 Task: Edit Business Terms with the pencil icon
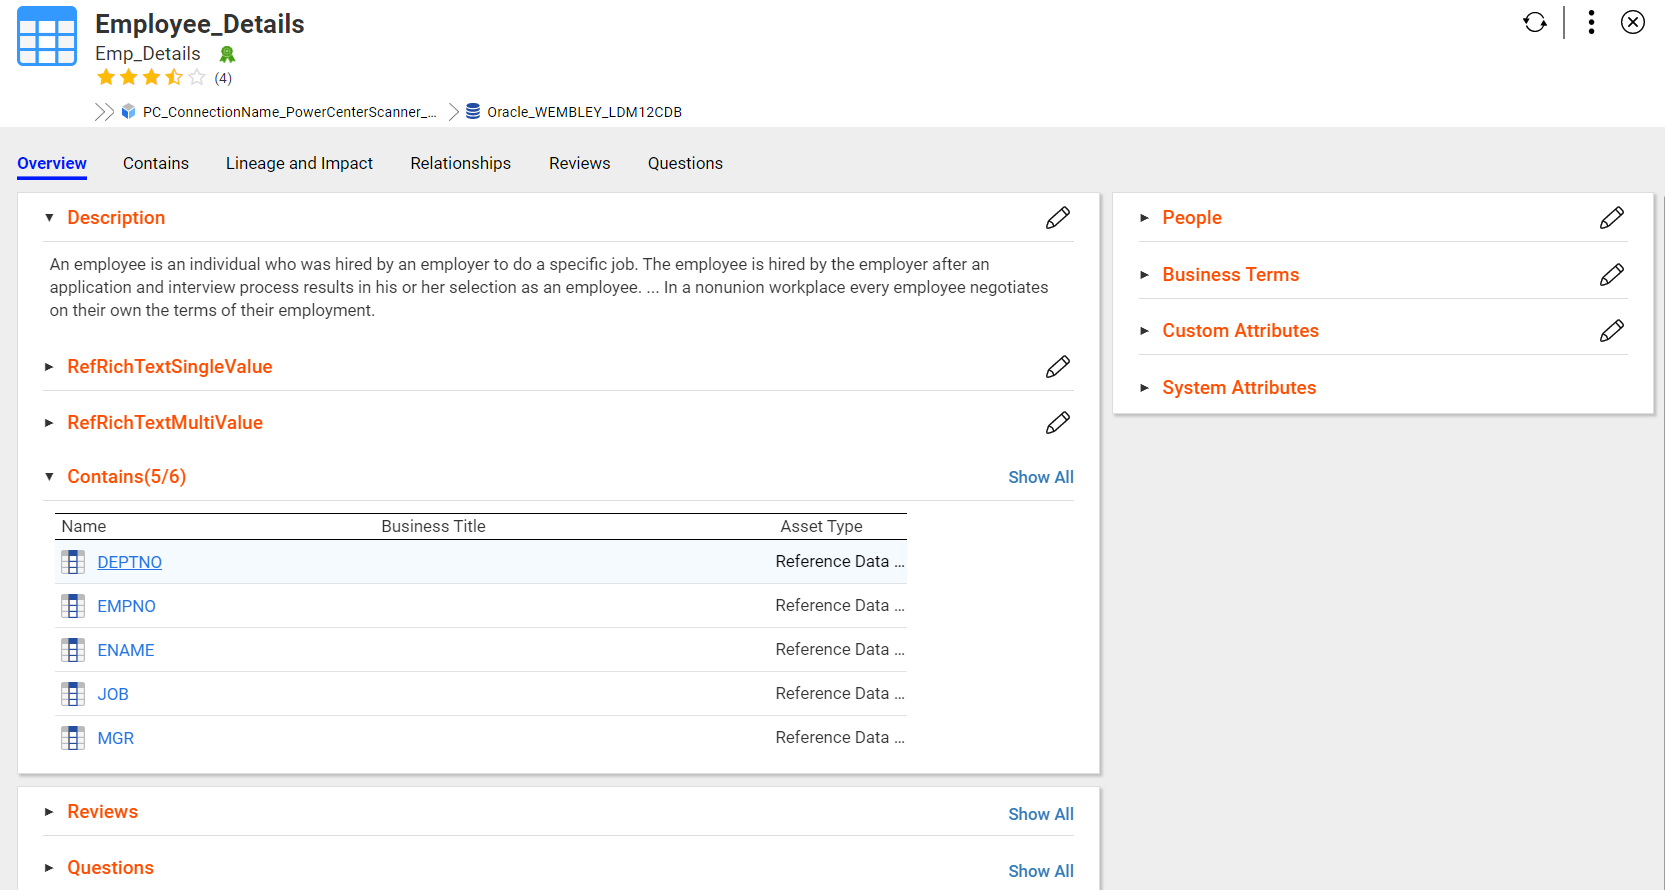tap(1612, 275)
